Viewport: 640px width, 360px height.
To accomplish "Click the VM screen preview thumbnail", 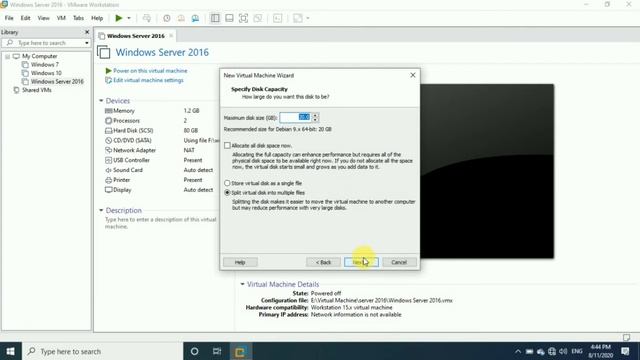I will 487,171.
